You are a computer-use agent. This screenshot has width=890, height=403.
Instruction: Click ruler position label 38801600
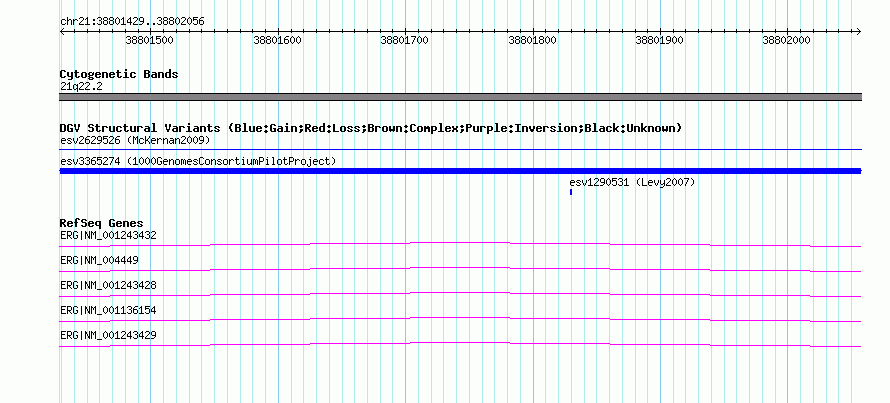tap(278, 40)
